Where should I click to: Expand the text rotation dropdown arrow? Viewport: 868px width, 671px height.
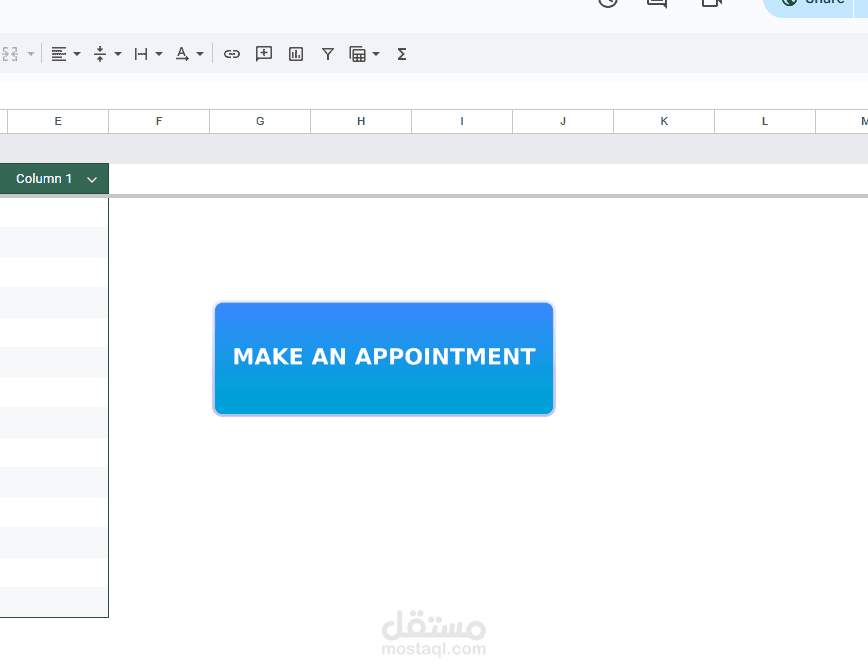tap(200, 54)
